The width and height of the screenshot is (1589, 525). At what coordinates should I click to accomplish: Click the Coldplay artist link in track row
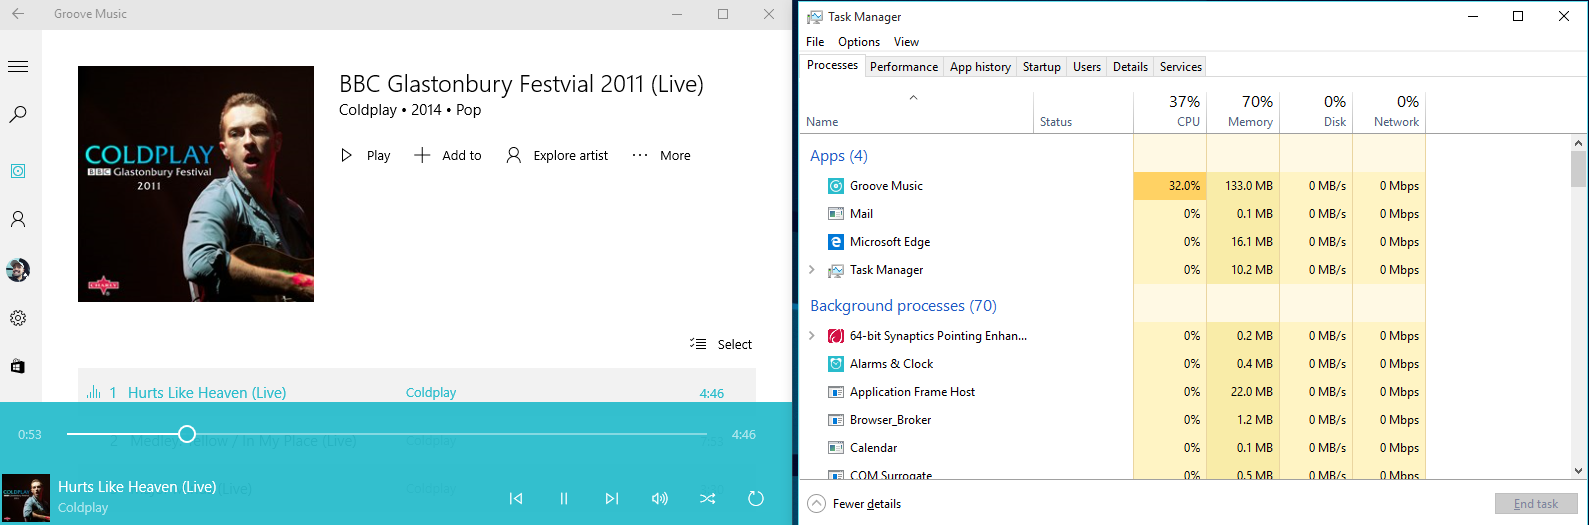[431, 393]
